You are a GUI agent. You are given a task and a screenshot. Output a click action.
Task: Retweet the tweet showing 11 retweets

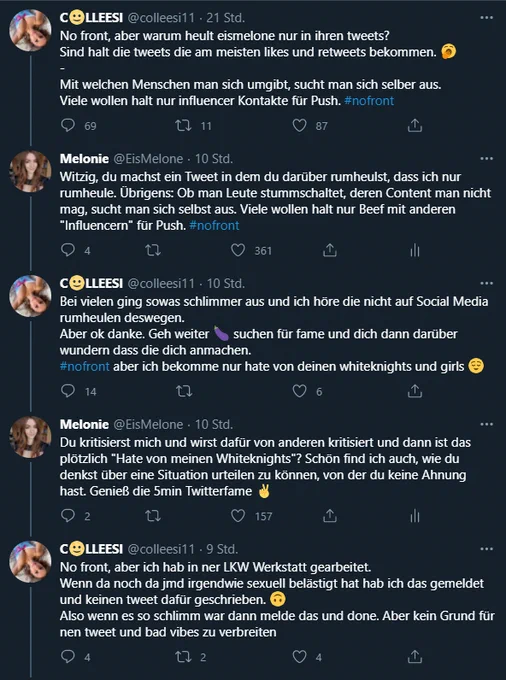click(x=183, y=126)
